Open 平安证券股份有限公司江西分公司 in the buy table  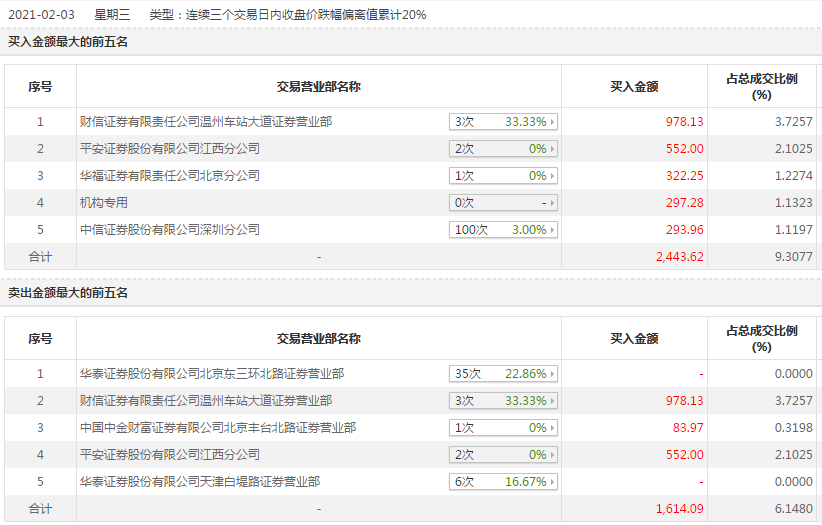(x=170, y=149)
